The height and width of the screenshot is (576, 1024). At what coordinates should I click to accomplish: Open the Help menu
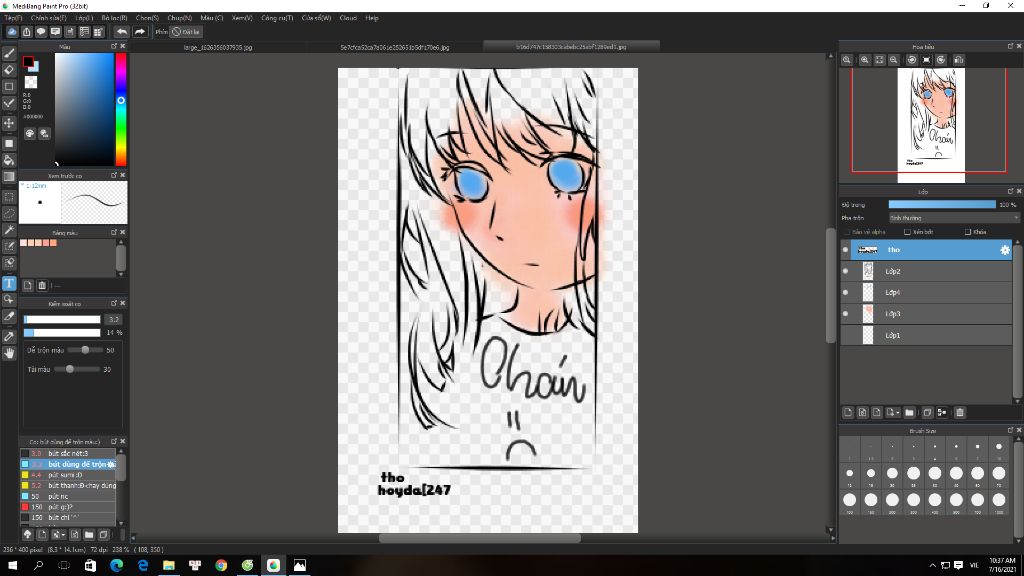click(372, 18)
